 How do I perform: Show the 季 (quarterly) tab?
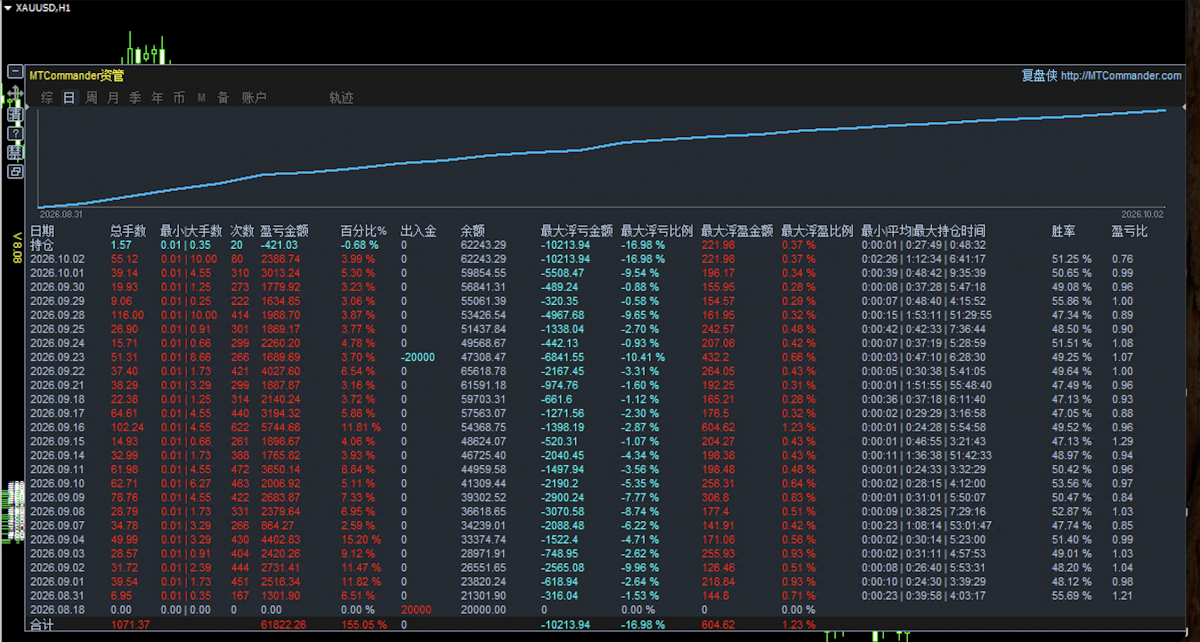click(x=135, y=98)
